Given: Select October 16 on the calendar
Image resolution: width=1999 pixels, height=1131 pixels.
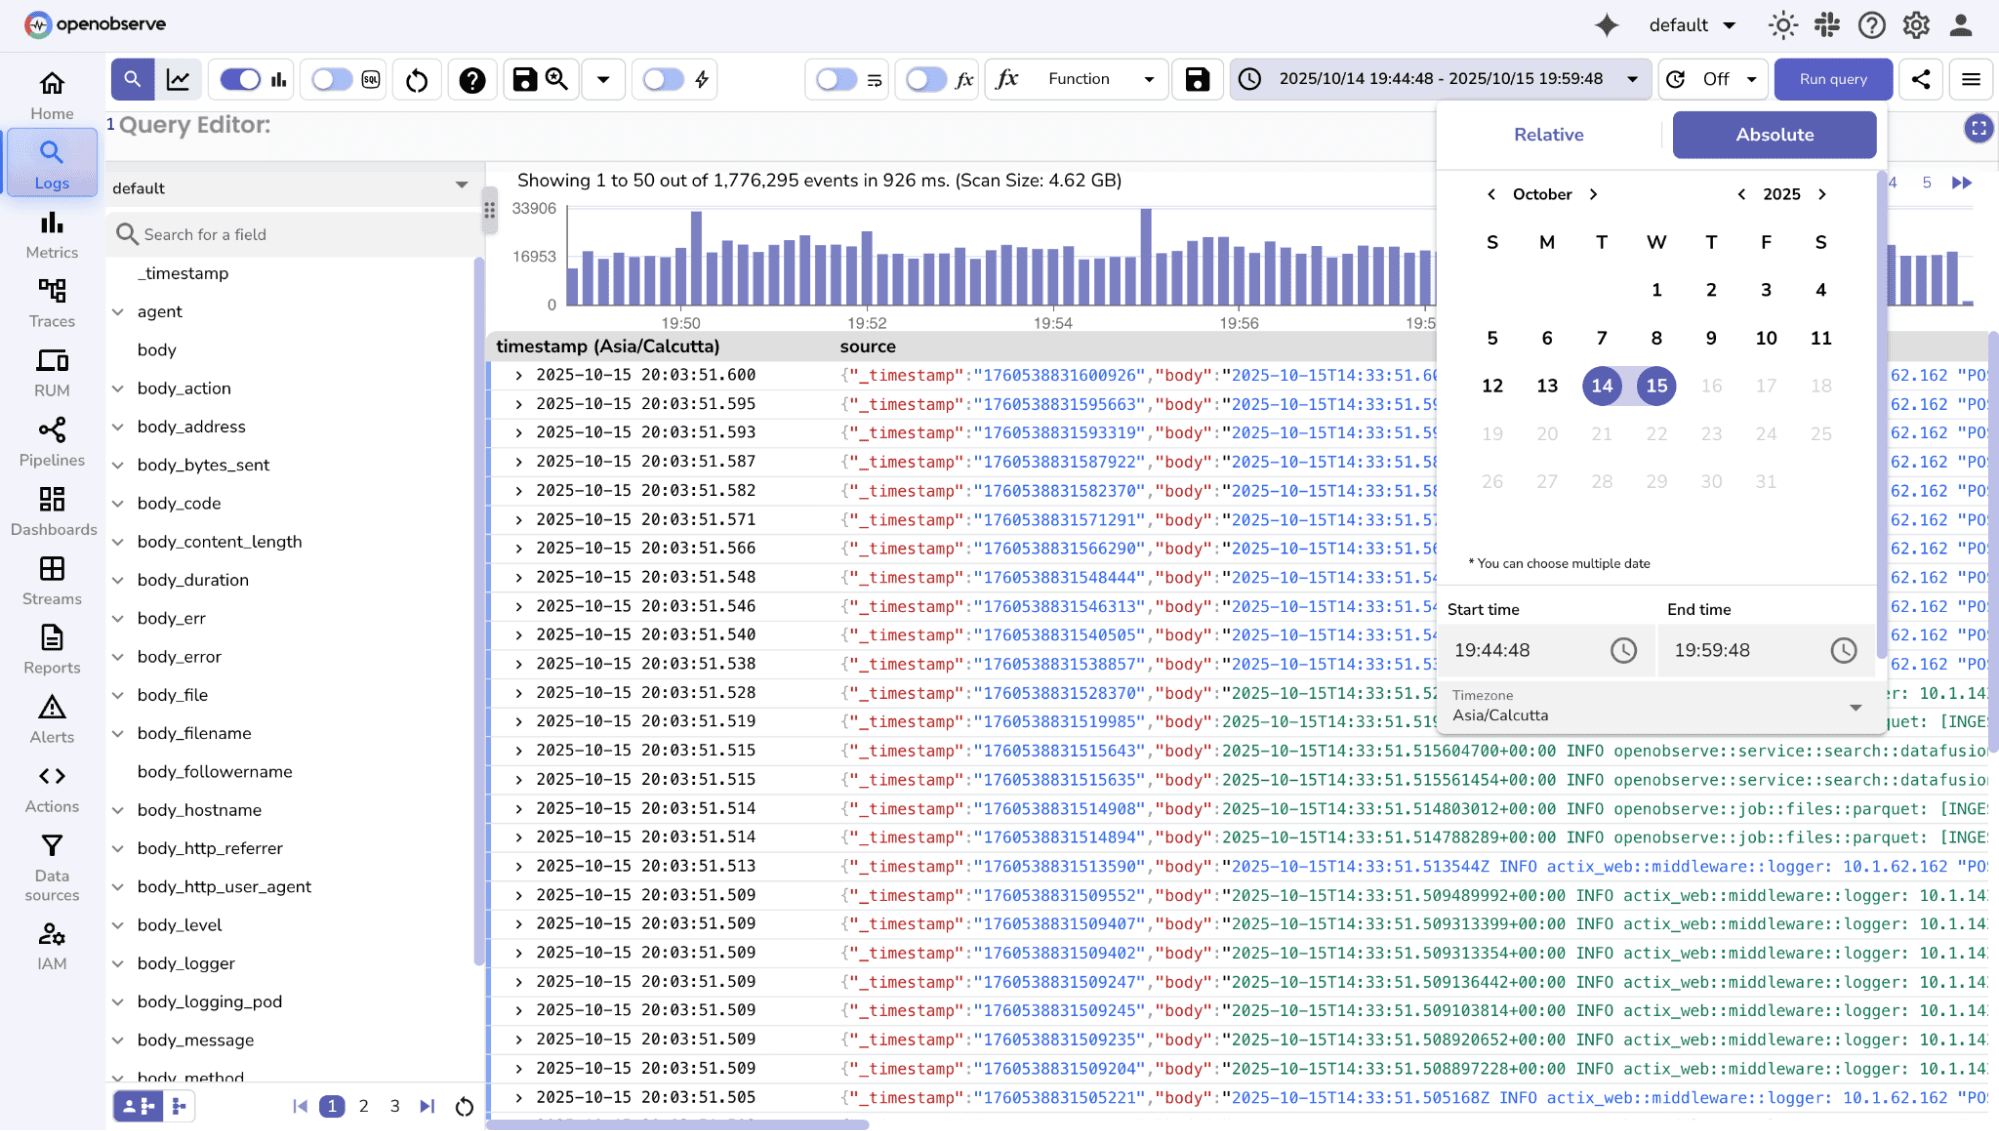Looking at the screenshot, I should click(x=1711, y=385).
